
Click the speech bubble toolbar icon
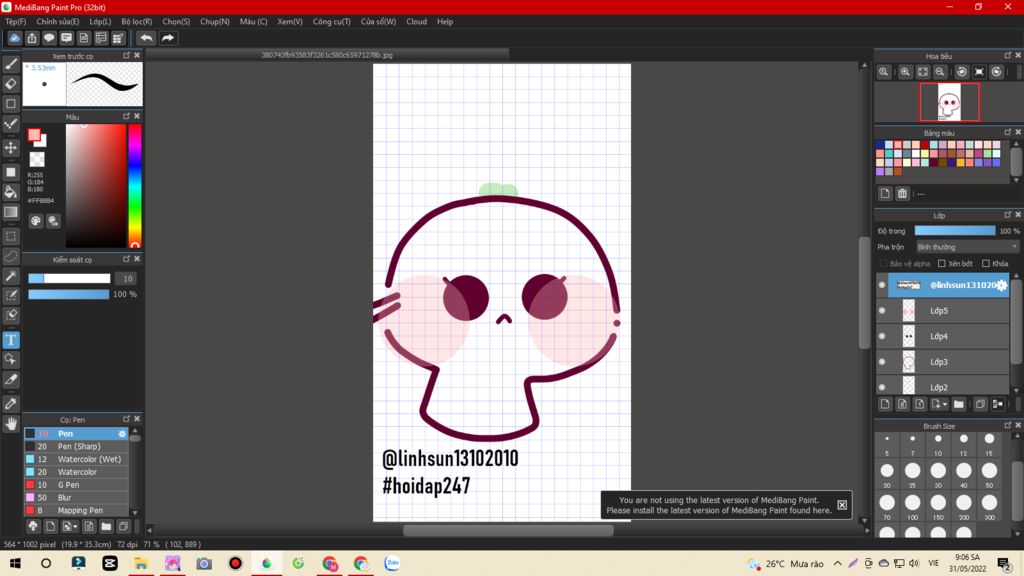(x=49, y=38)
